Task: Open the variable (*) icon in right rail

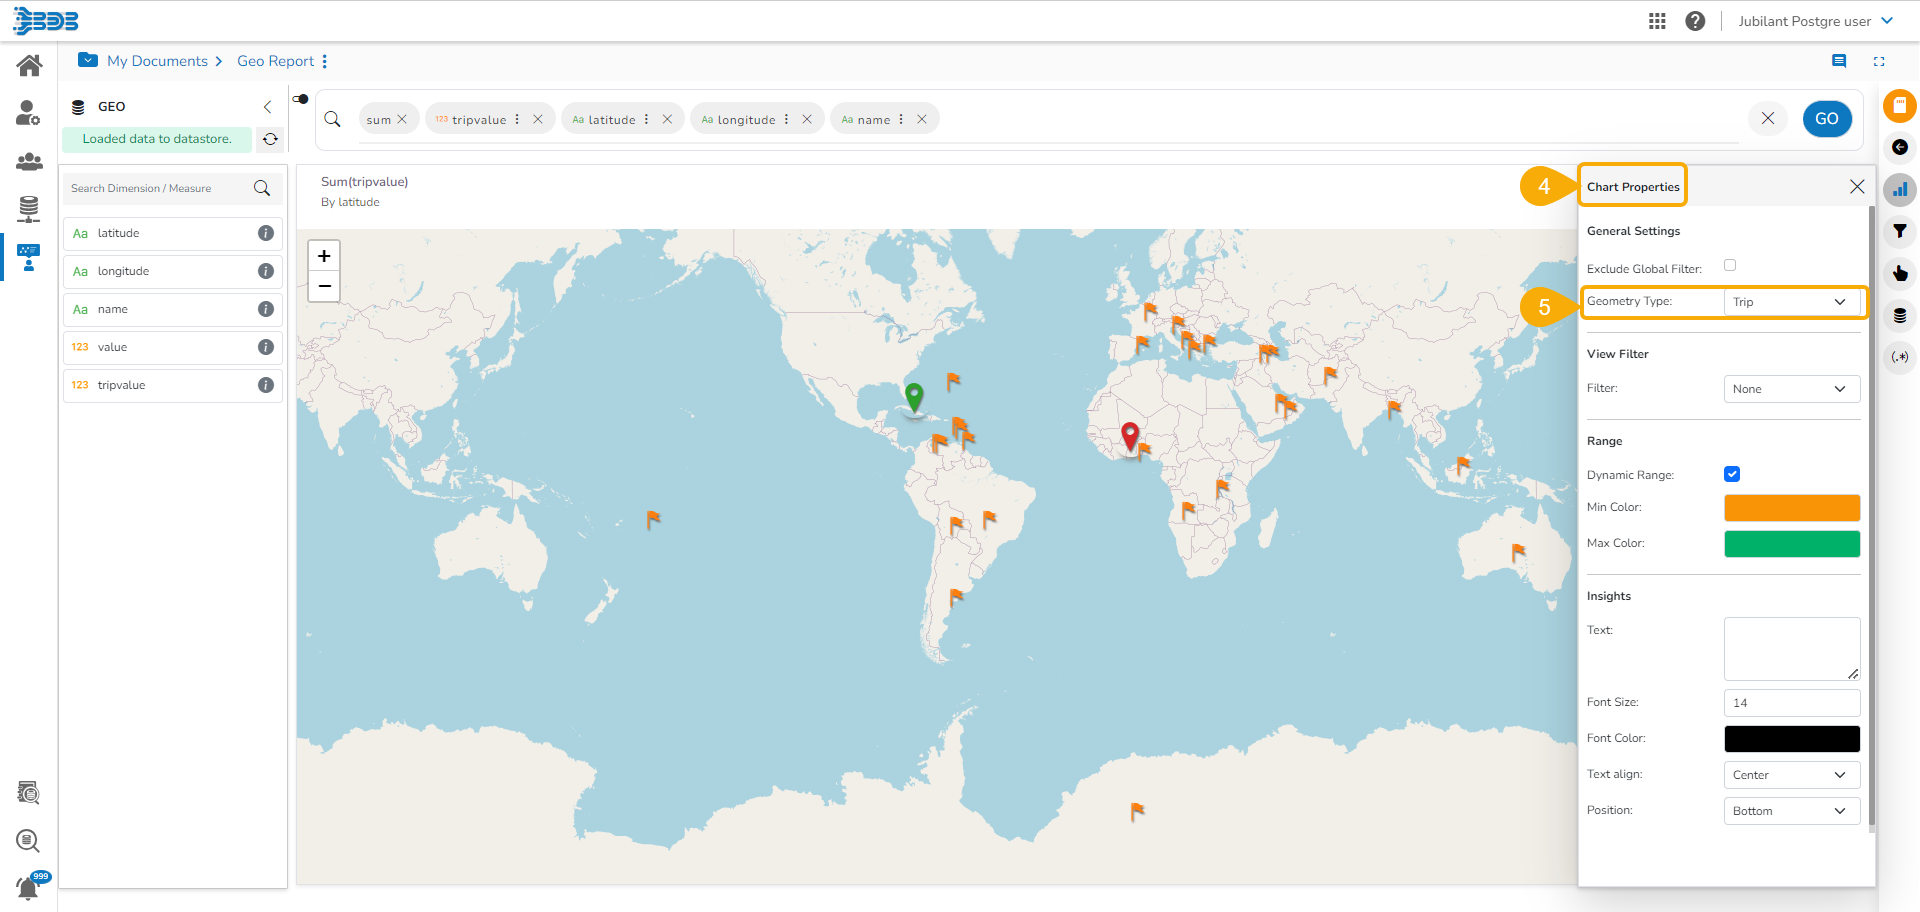Action: tap(1900, 357)
